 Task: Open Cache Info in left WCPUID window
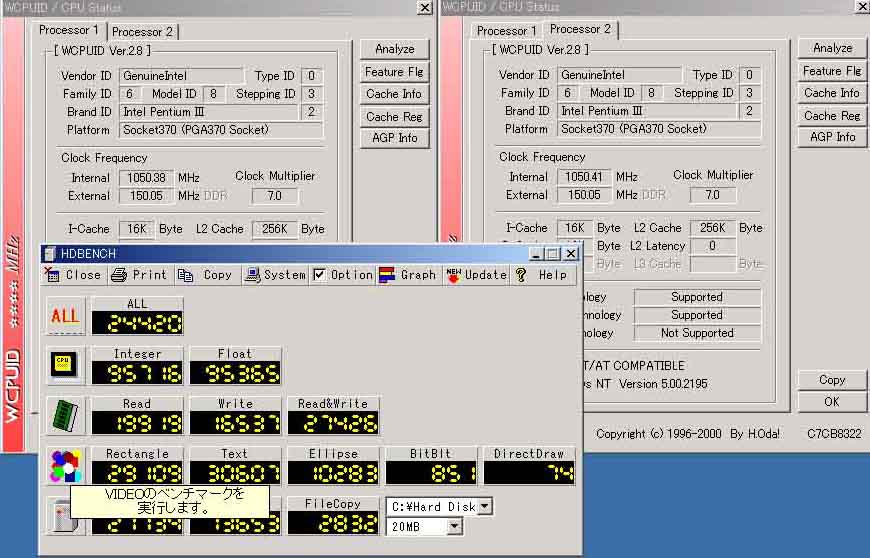(x=394, y=94)
